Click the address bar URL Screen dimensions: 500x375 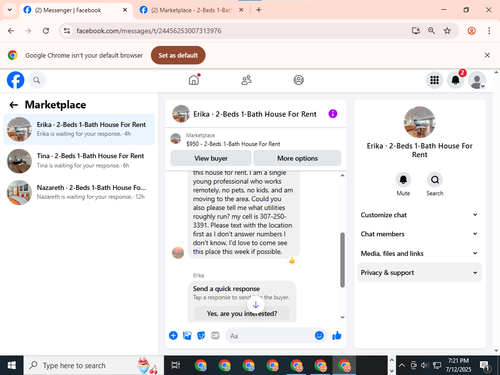149,31
